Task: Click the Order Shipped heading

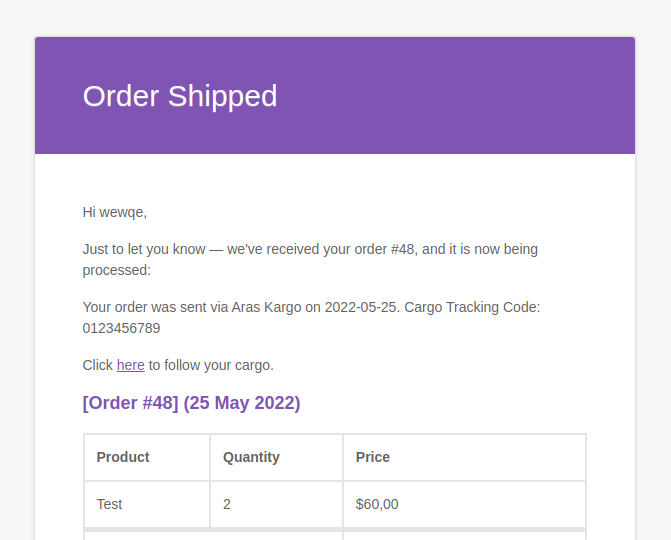Action: pos(180,96)
